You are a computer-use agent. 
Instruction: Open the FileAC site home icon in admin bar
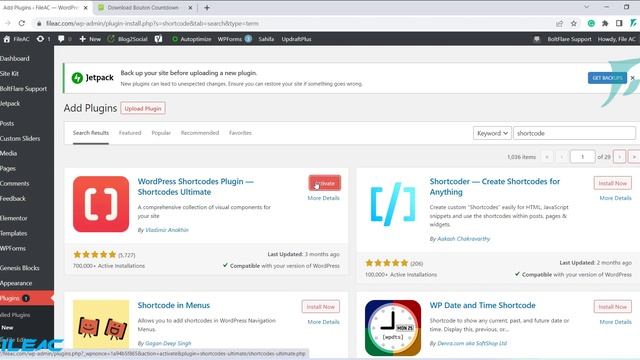pos(16,39)
